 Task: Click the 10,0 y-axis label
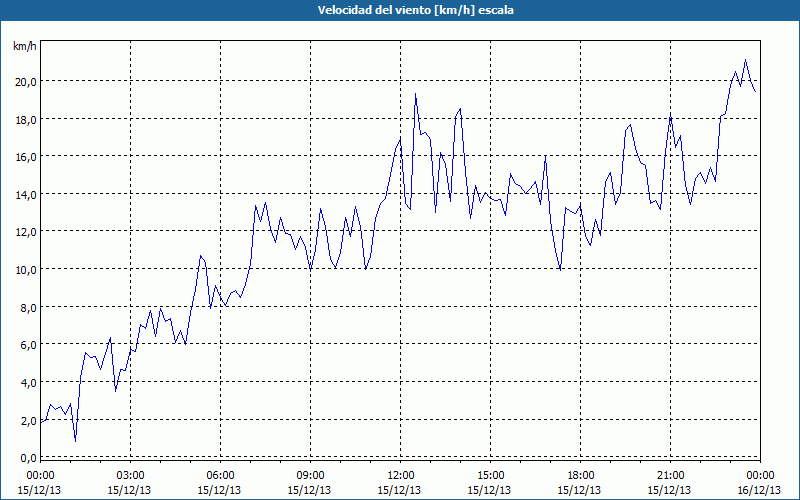point(26,269)
